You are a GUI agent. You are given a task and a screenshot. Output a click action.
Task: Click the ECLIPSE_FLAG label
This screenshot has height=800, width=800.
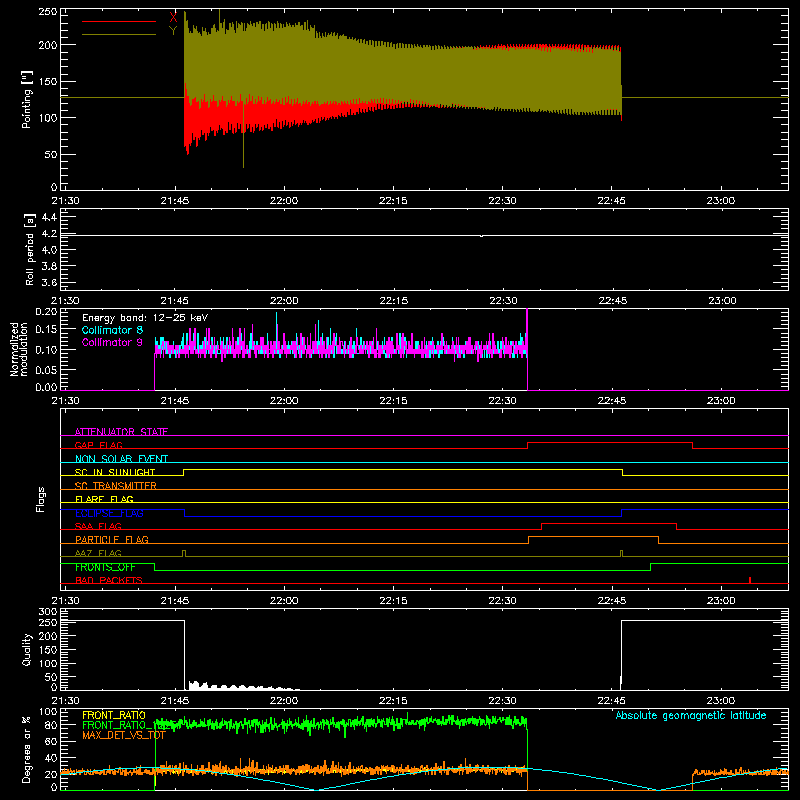click(x=109, y=513)
